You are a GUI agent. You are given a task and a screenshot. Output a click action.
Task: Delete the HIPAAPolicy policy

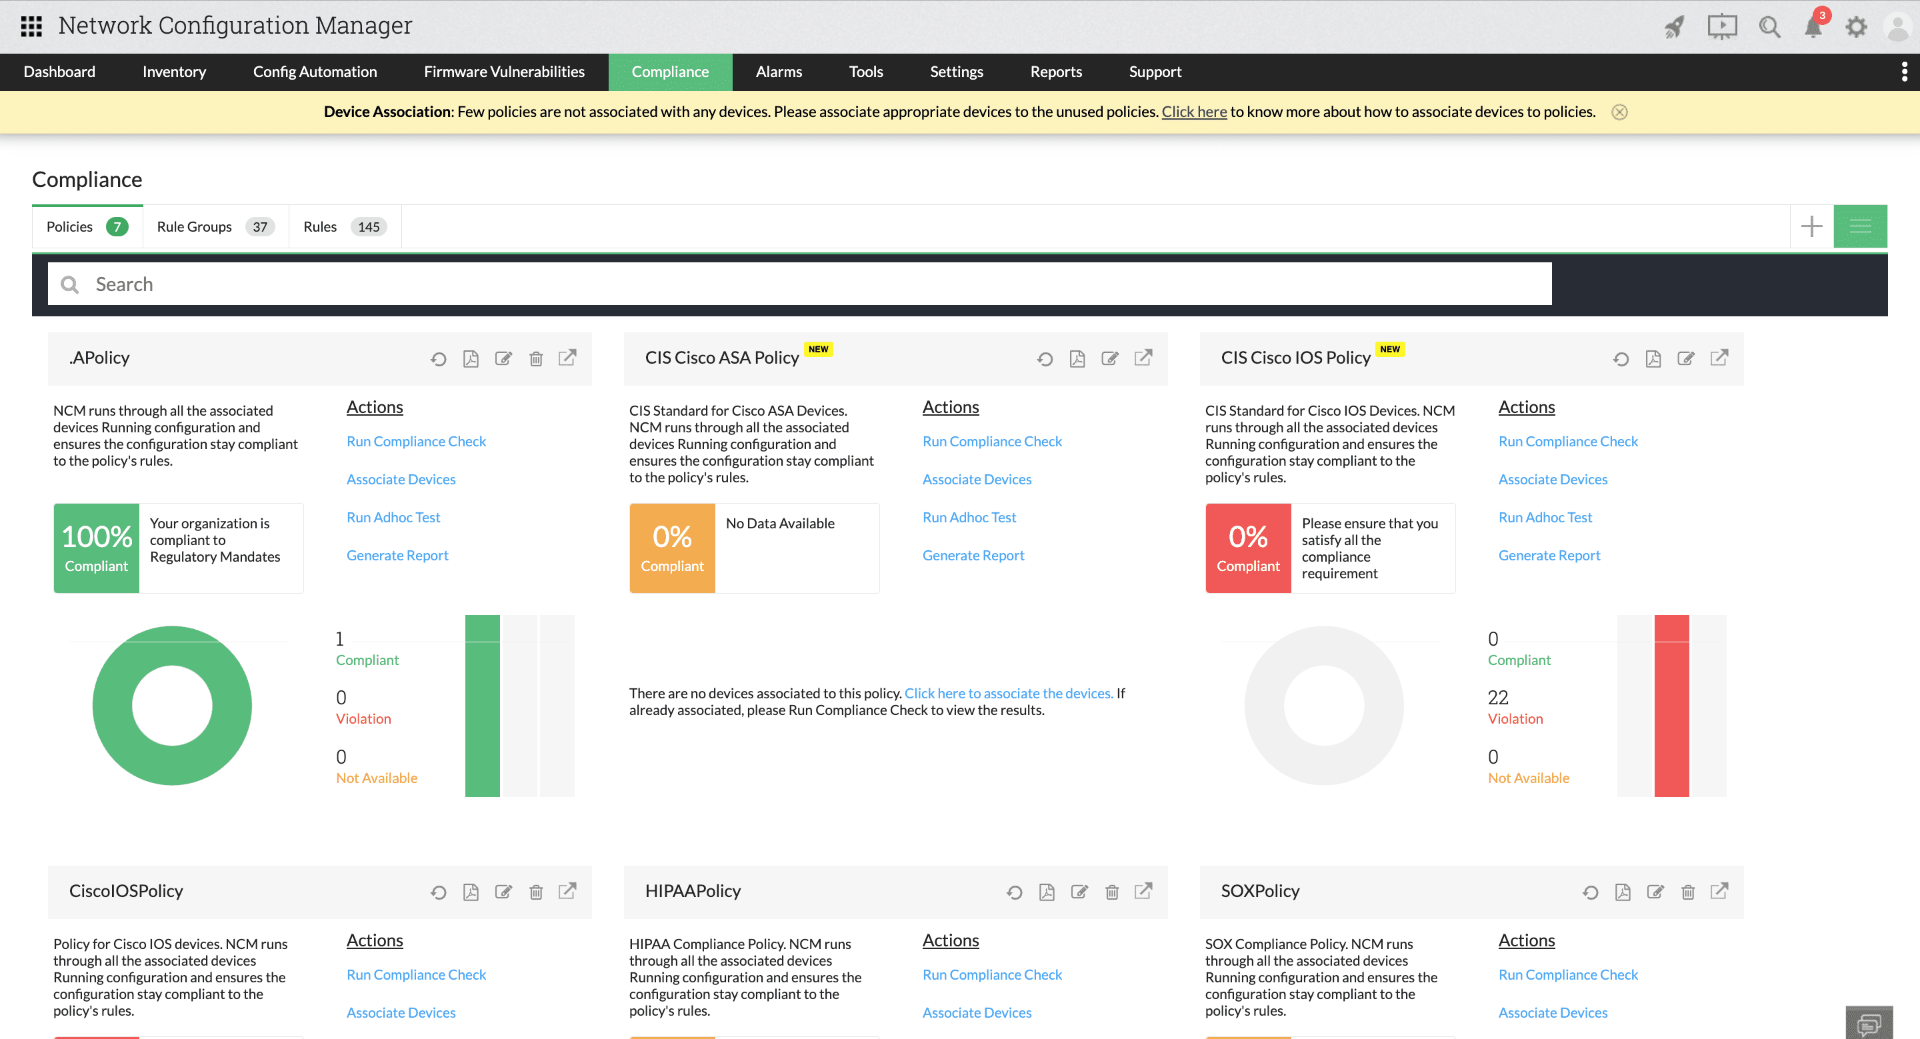point(1112,892)
